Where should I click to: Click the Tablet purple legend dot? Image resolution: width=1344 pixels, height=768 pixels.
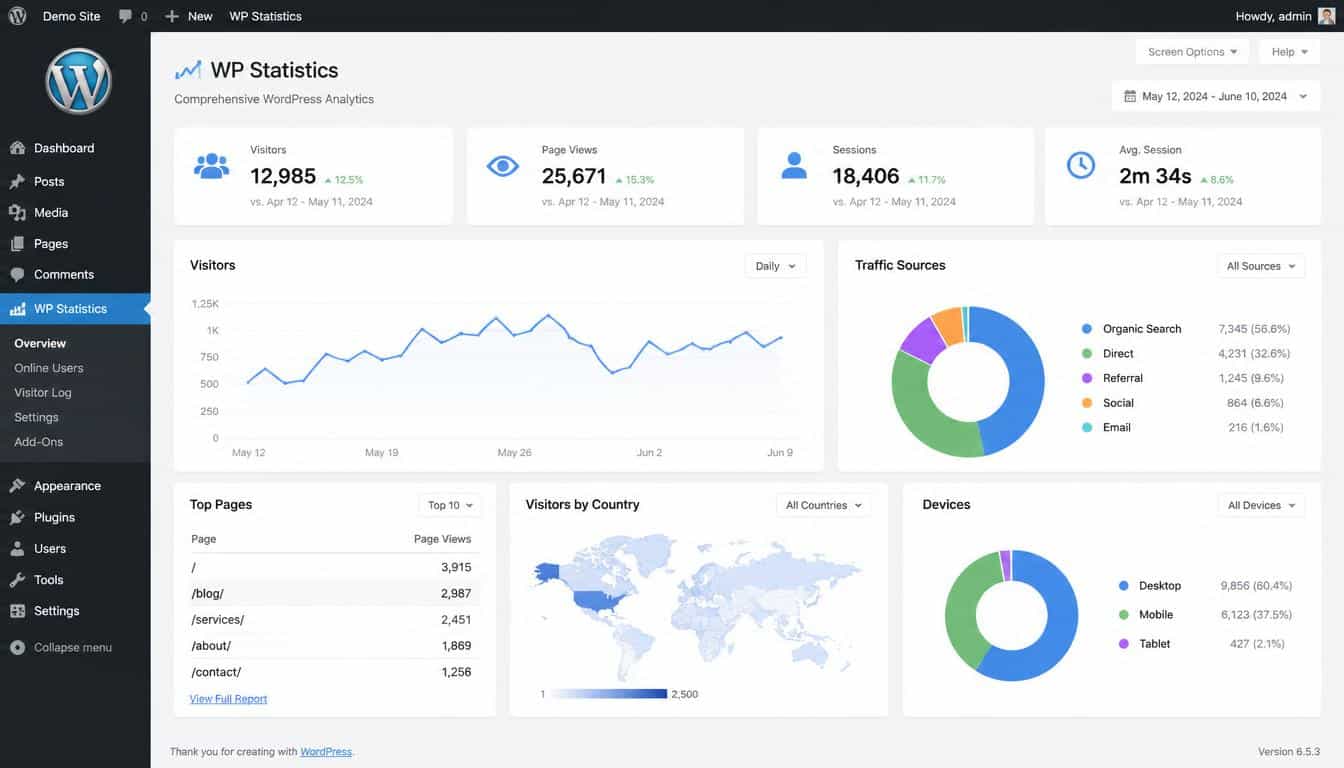(x=1124, y=644)
